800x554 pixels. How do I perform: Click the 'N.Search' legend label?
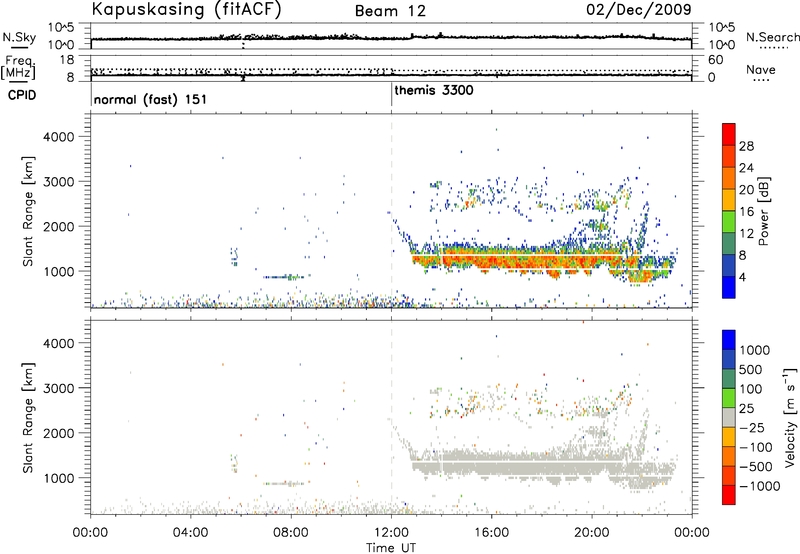772,37
